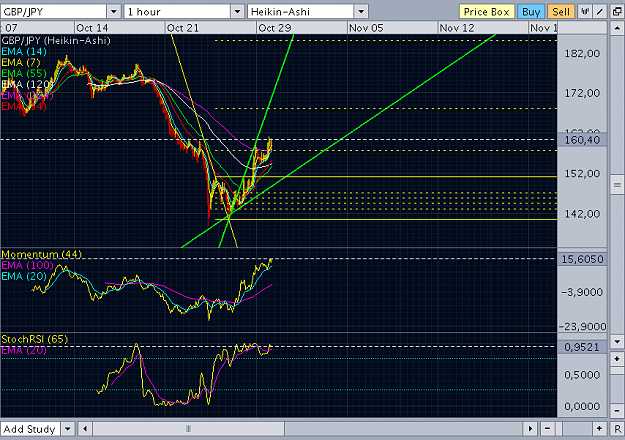The height and width of the screenshot is (440, 625).
Task: Zoom out the time axis with minus
Action: pyautogui.click(x=547, y=429)
